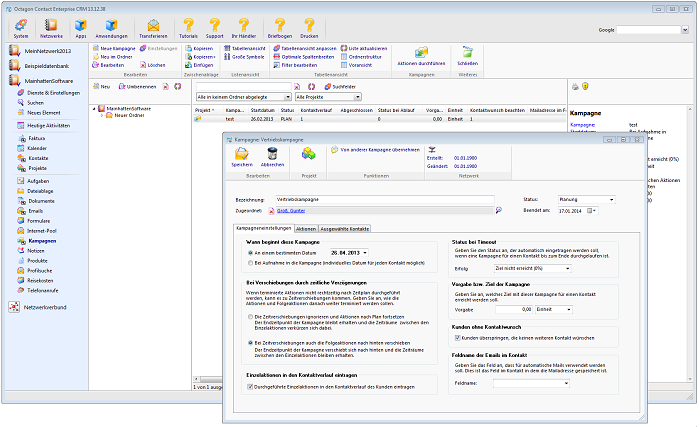Click Löschen in ribbon
700x427 pixels.
[x=152, y=65]
